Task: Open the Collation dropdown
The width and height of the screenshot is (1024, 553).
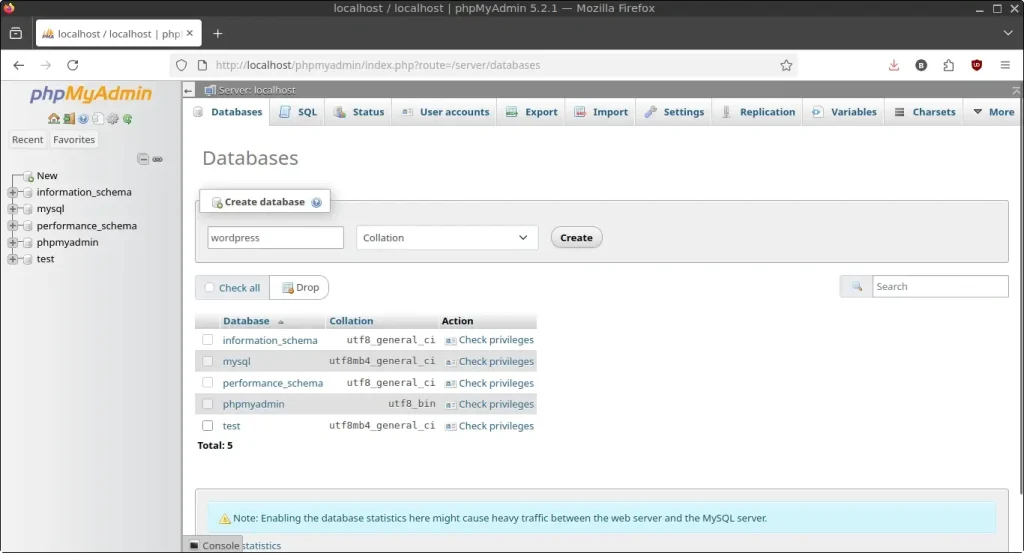Action: click(x=447, y=238)
